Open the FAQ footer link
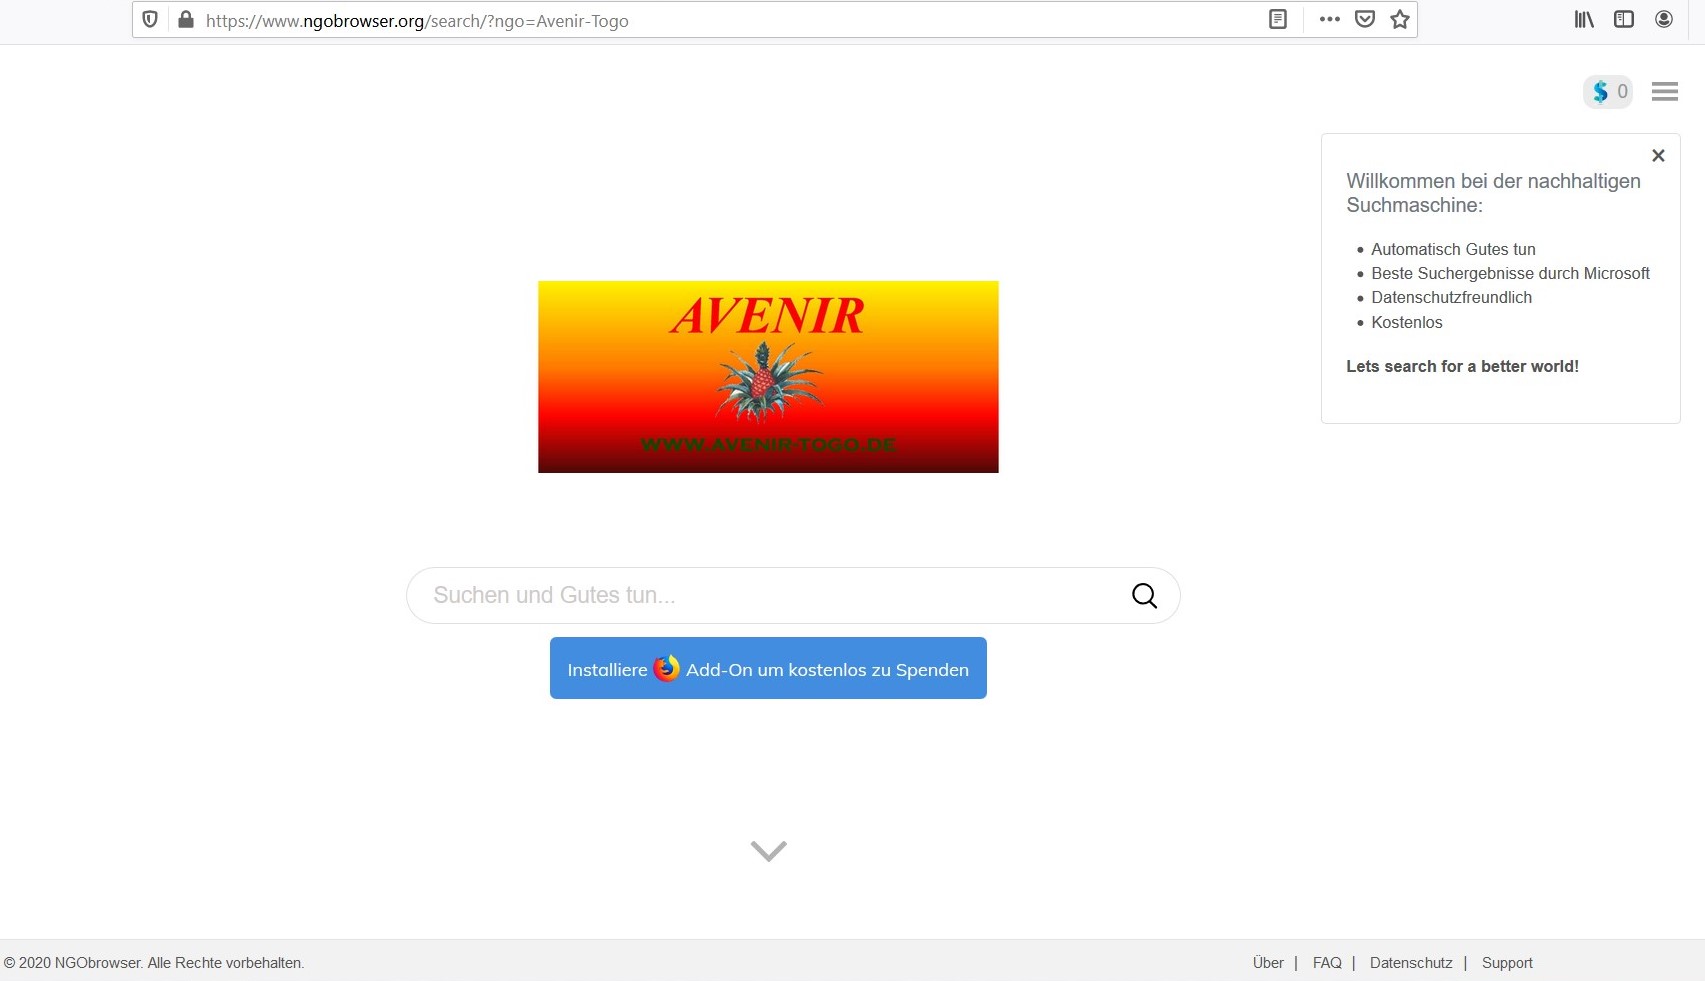This screenshot has width=1705, height=981. coord(1326,962)
